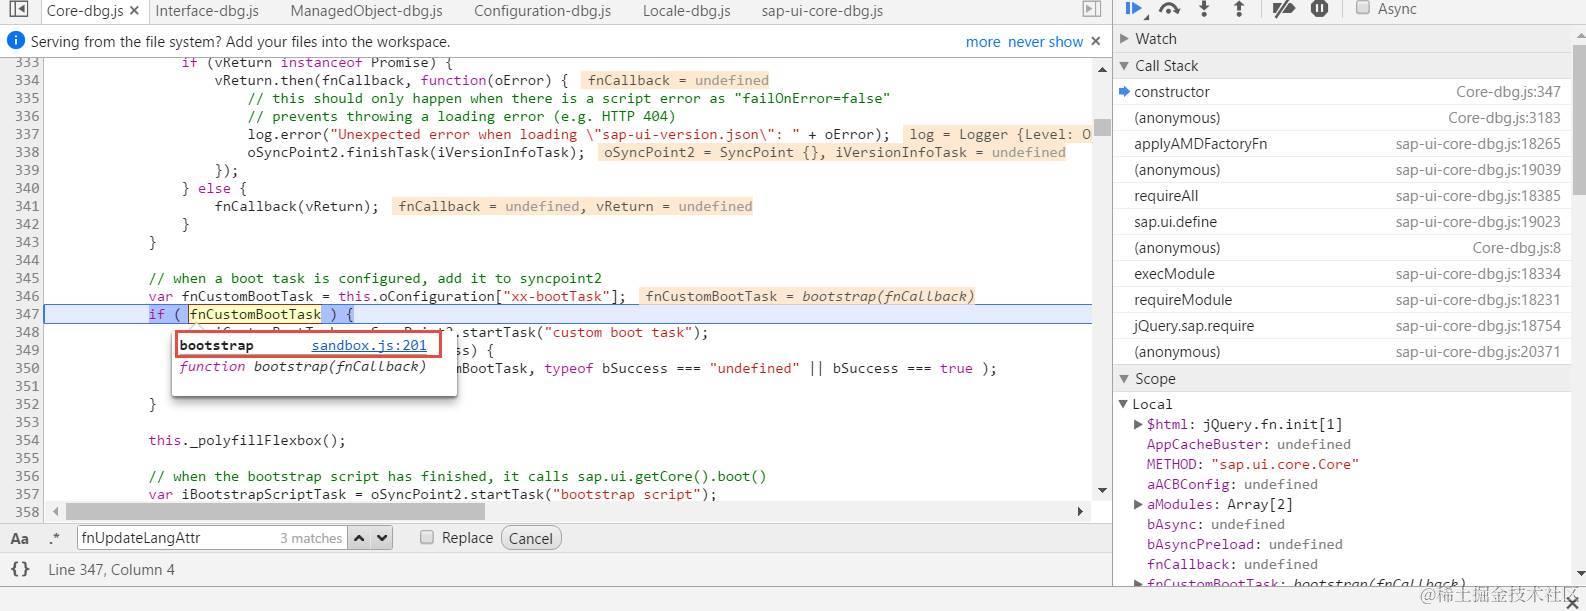Tick the Replace checkbox
This screenshot has height=611, width=1586.
pyautogui.click(x=427, y=537)
